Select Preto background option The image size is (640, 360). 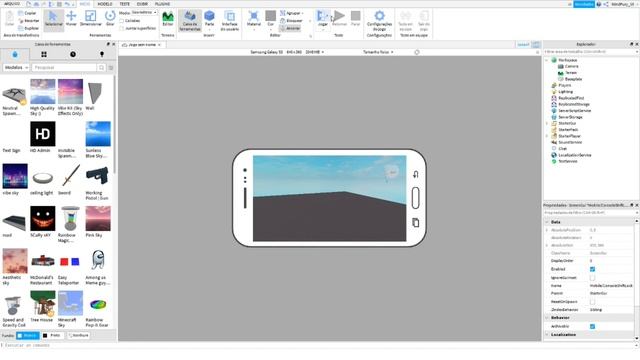tap(52, 336)
